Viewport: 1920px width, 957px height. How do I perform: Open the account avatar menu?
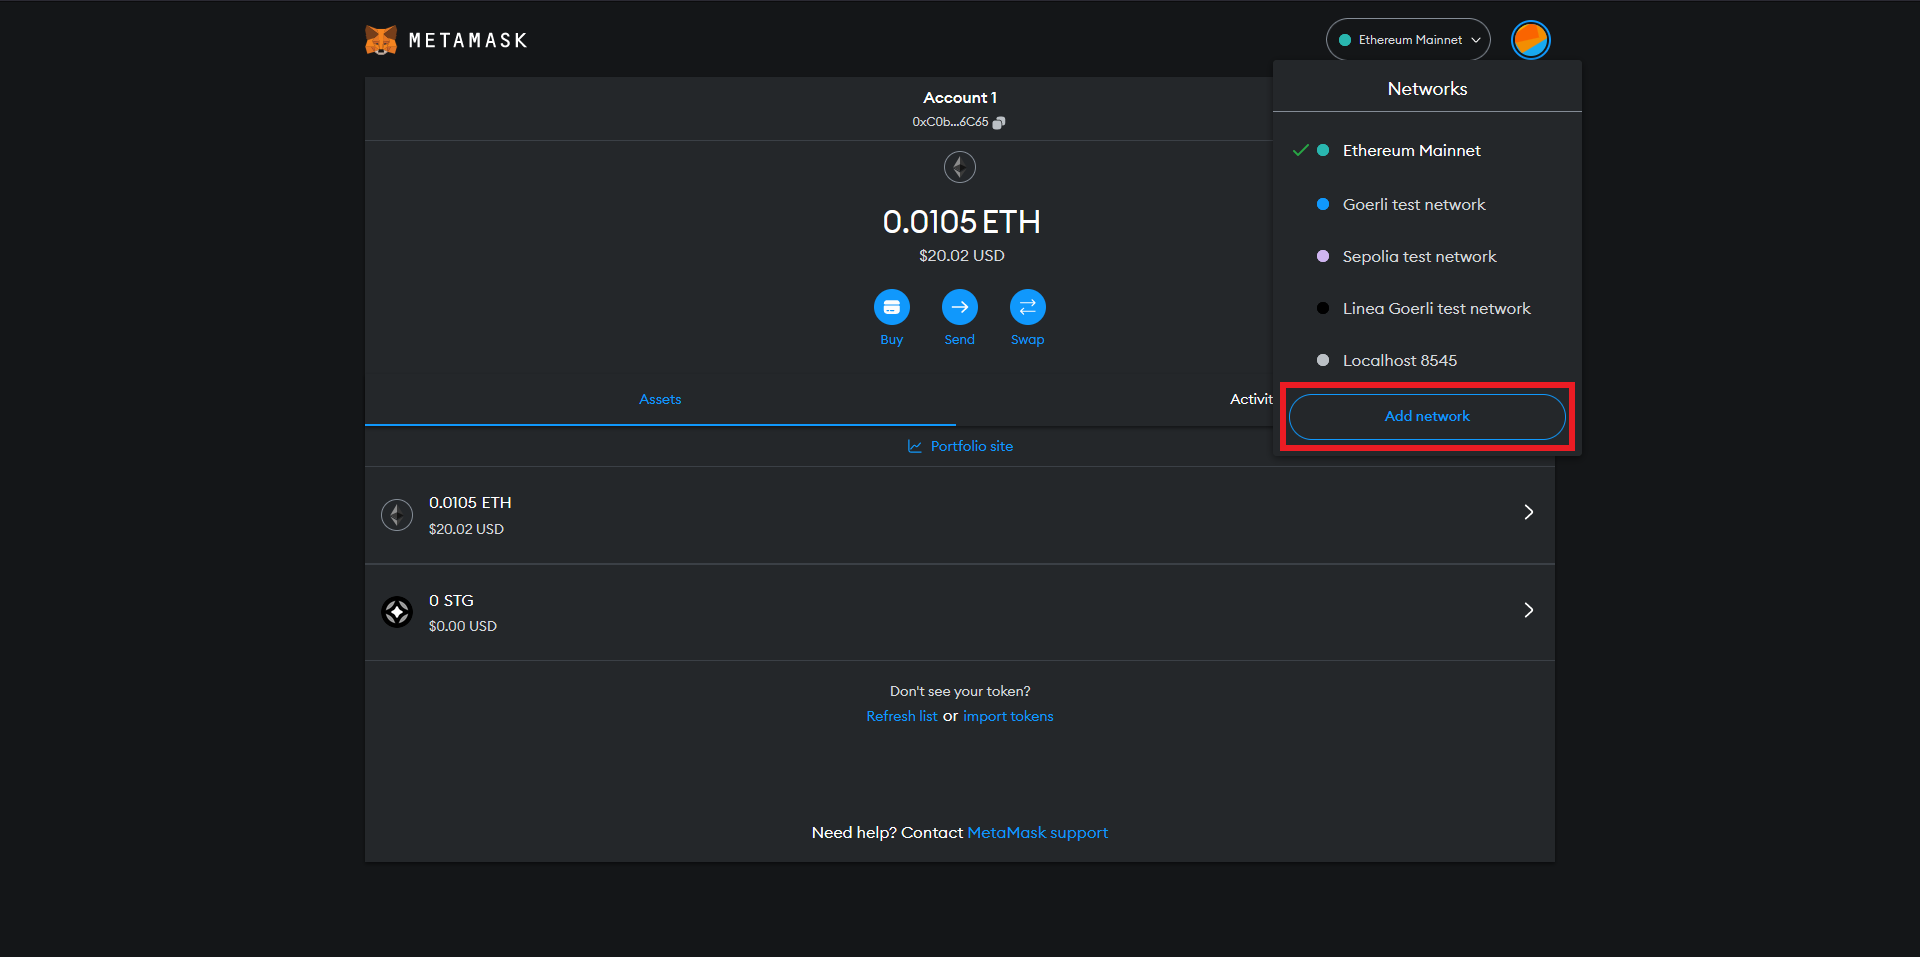click(1530, 40)
